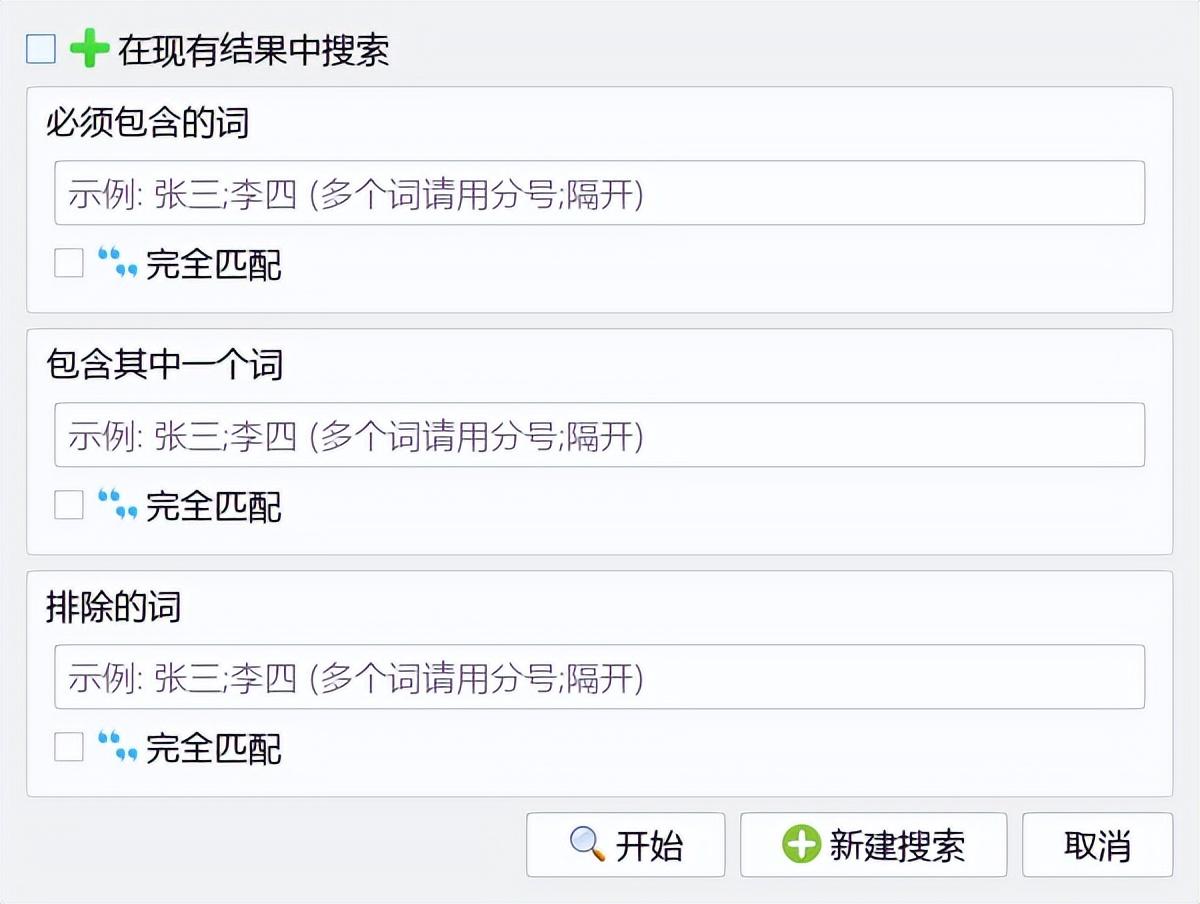Focus the 排除的词 input field
The width and height of the screenshot is (1200, 904).
pos(599,678)
